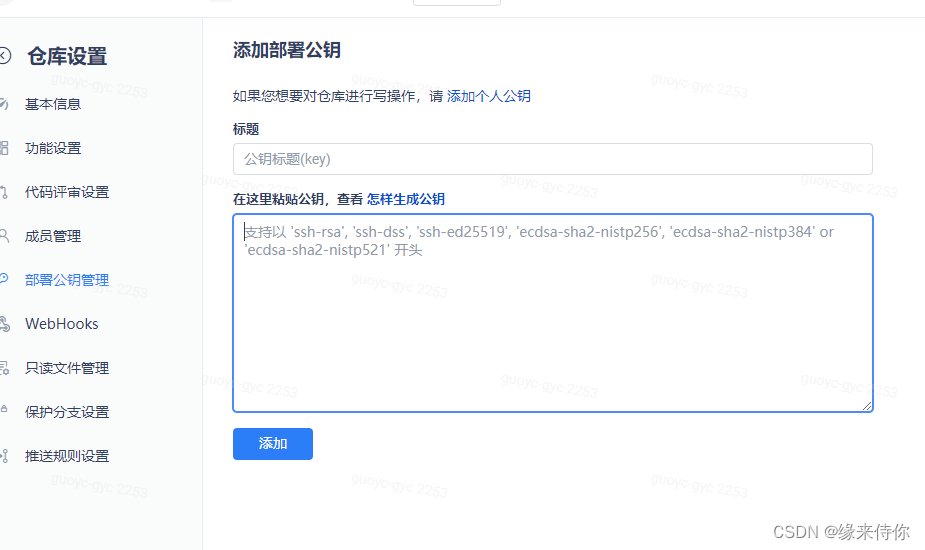
Task: Click the back arrow beside 仓库设置
Action: [x=5, y=56]
